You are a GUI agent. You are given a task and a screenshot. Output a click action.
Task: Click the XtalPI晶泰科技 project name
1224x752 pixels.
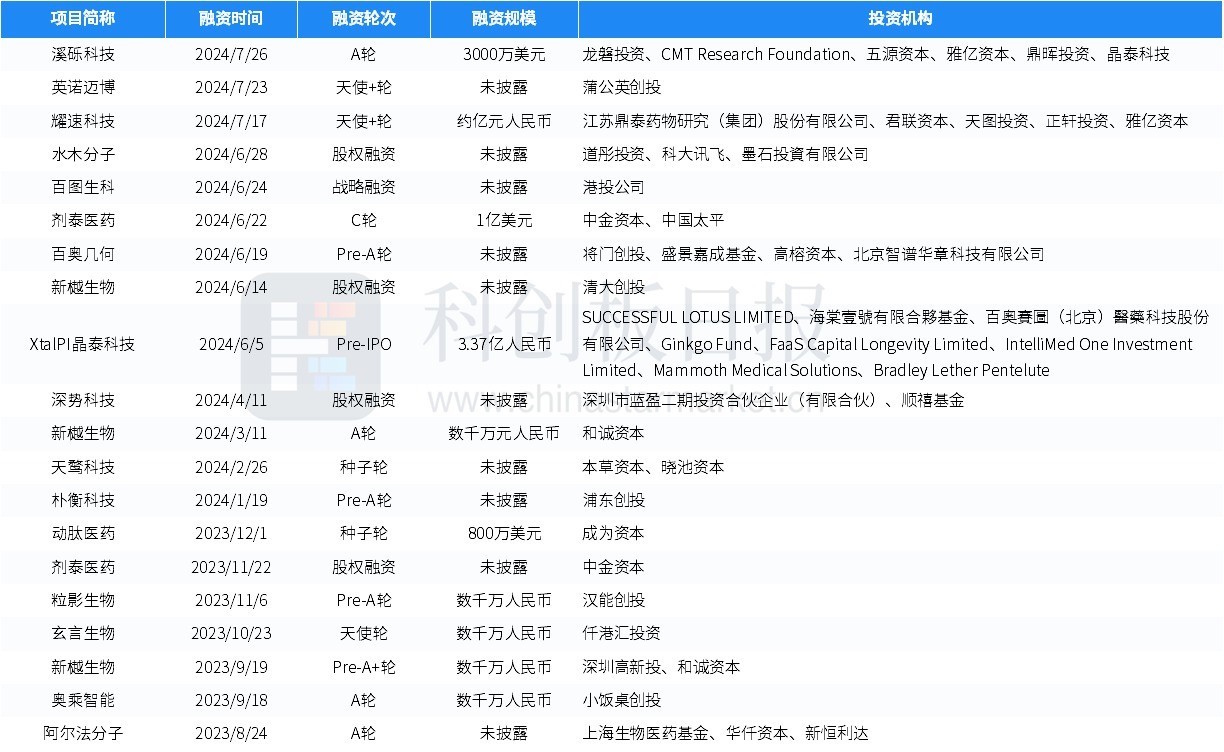(83, 344)
